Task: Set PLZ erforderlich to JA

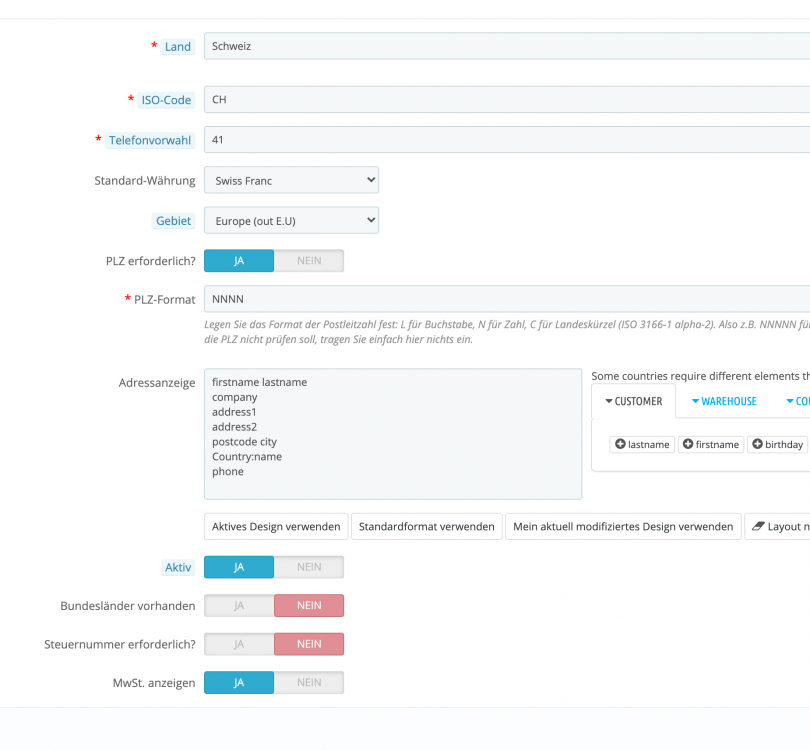Action: [x=239, y=261]
